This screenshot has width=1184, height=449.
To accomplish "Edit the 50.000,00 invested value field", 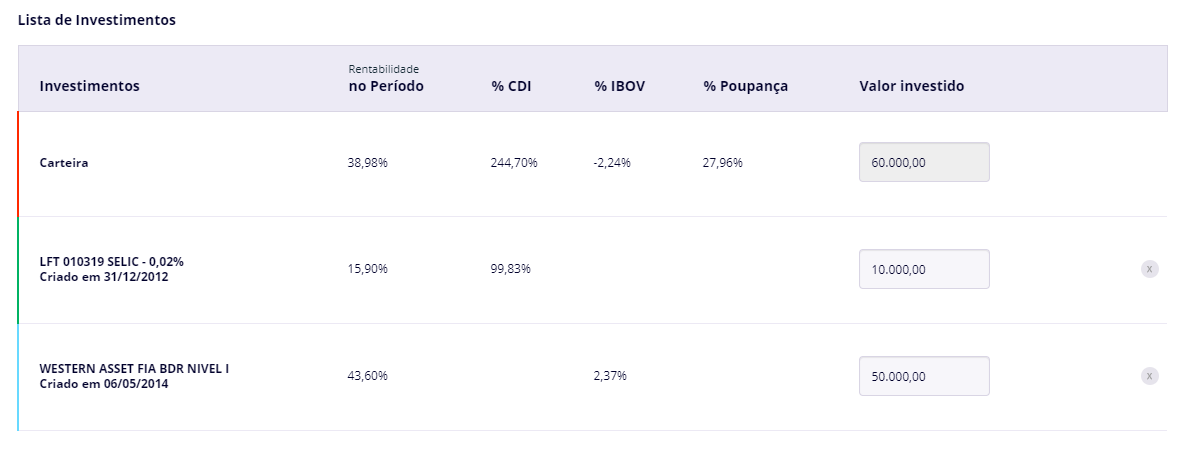I will 924,376.
